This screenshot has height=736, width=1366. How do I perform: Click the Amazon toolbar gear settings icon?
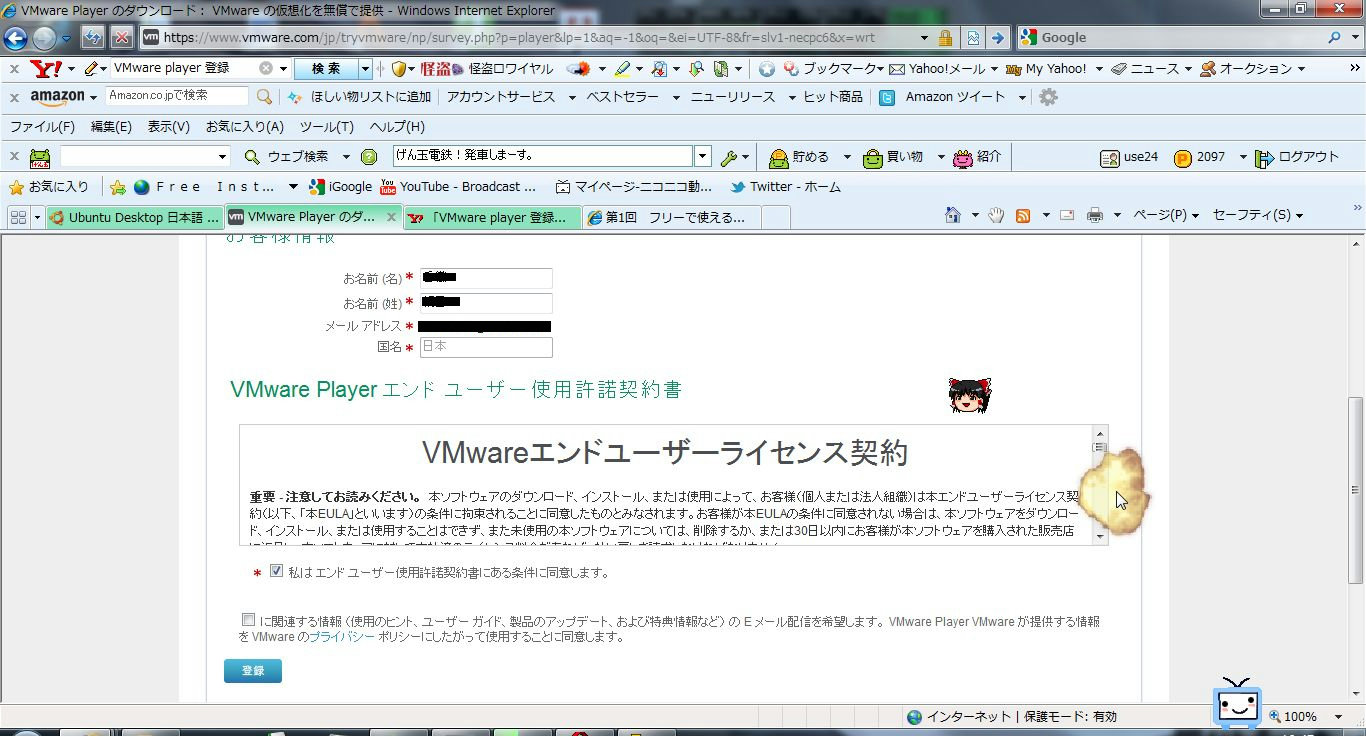[x=1048, y=97]
